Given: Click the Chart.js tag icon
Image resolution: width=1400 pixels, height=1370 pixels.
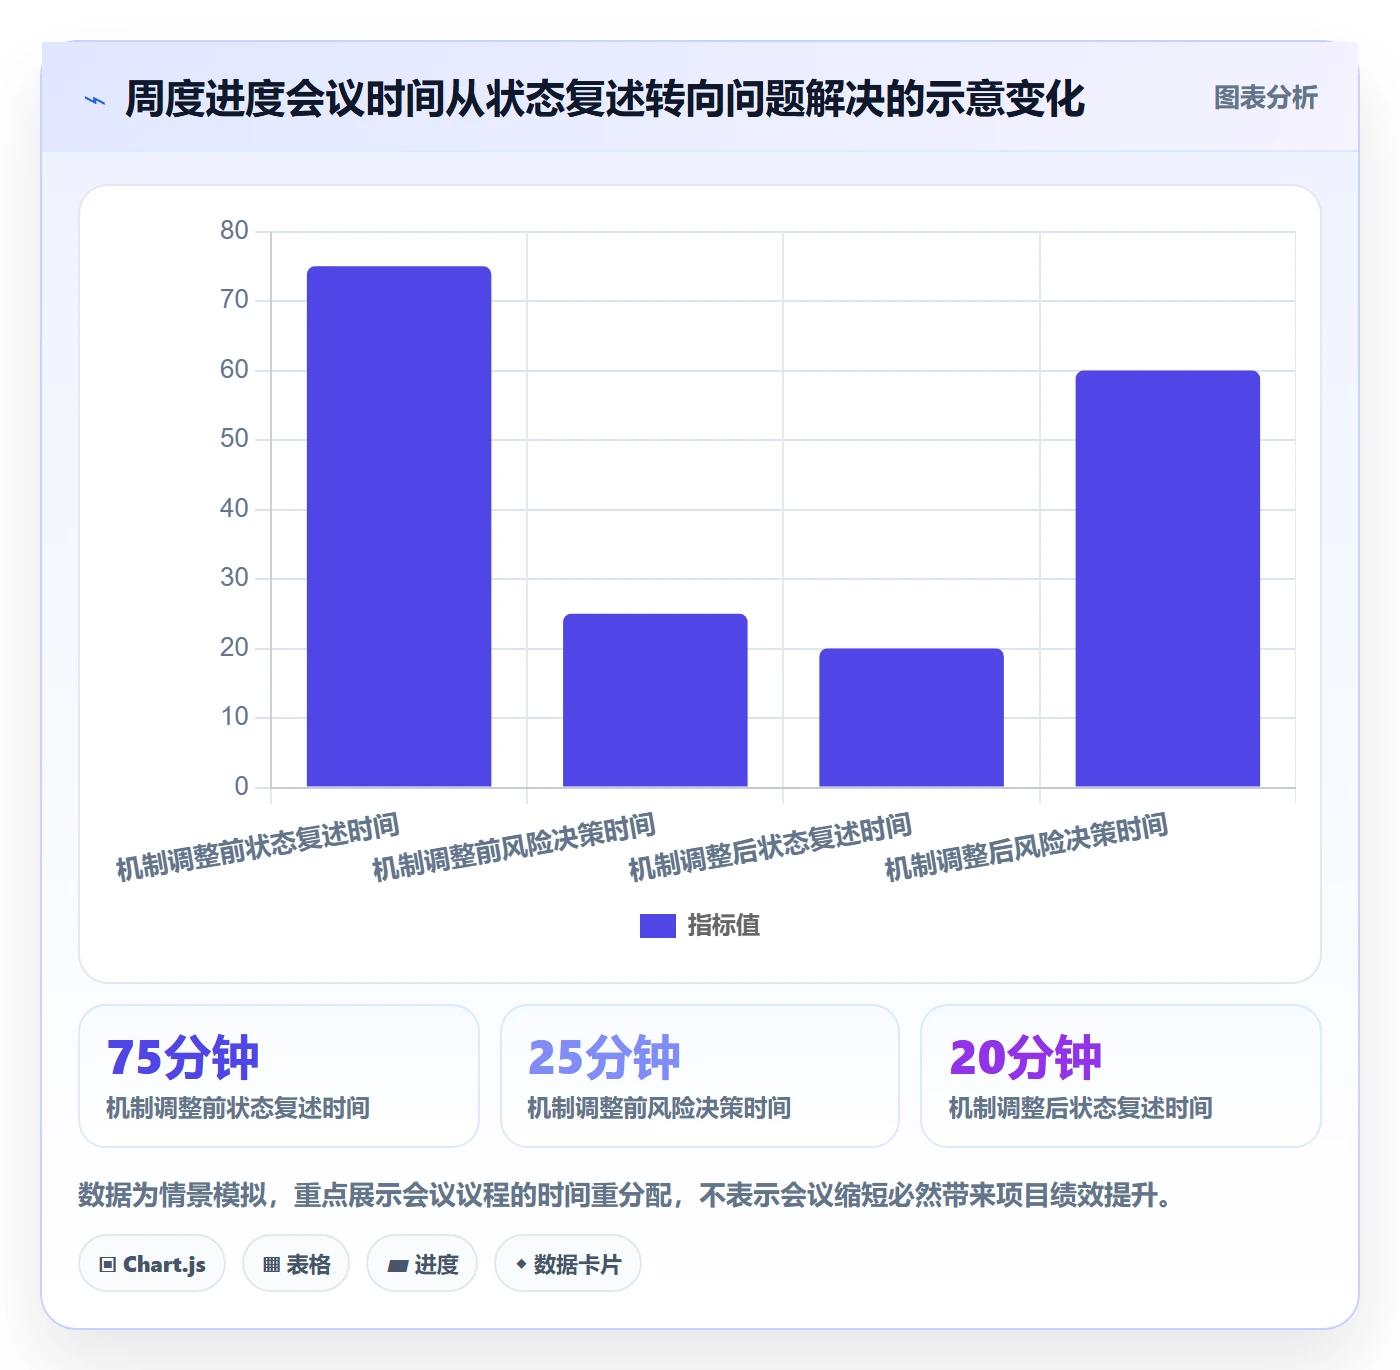Looking at the screenshot, I should click(x=108, y=1265).
